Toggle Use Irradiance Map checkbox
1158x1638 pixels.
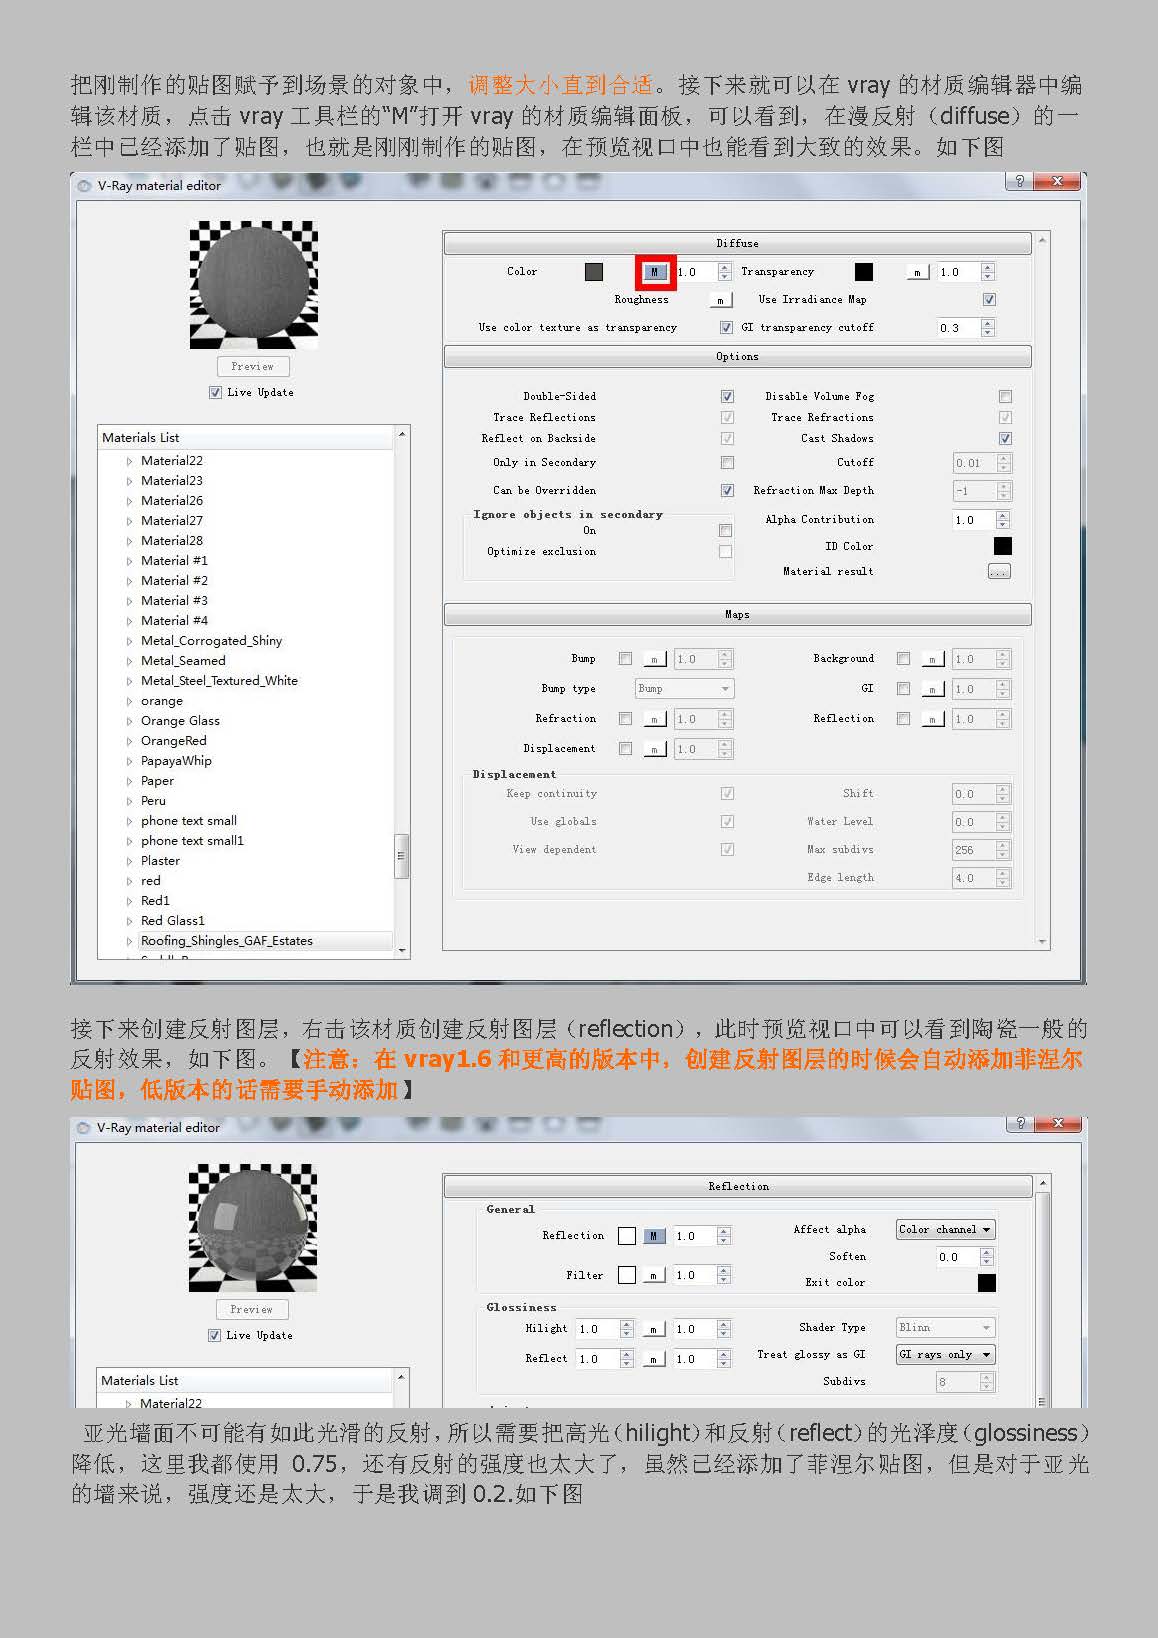pyautogui.click(x=989, y=299)
